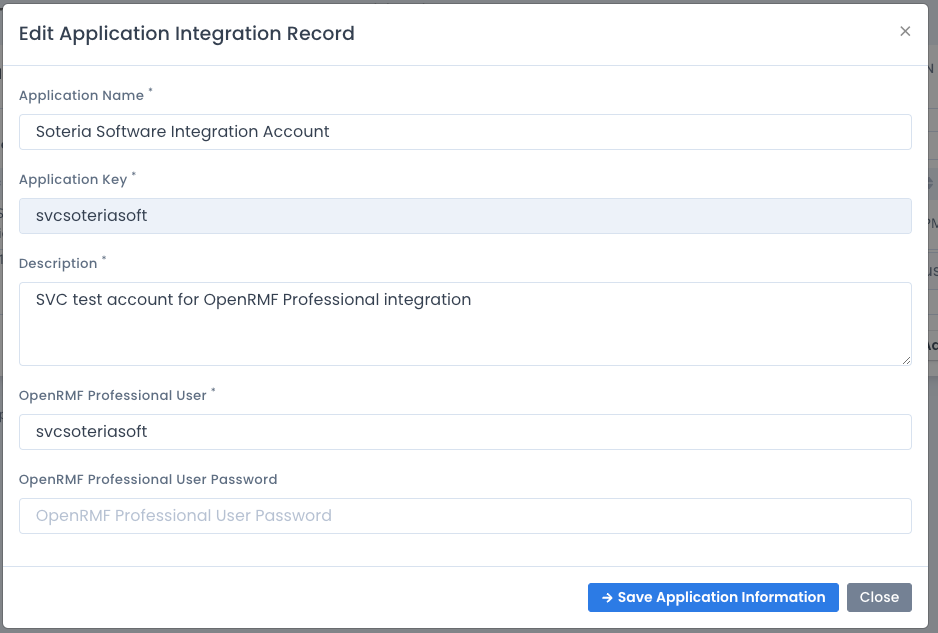Click the 'Application Key' label
This screenshot has width=938, height=633.
click(x=73, y=179)
